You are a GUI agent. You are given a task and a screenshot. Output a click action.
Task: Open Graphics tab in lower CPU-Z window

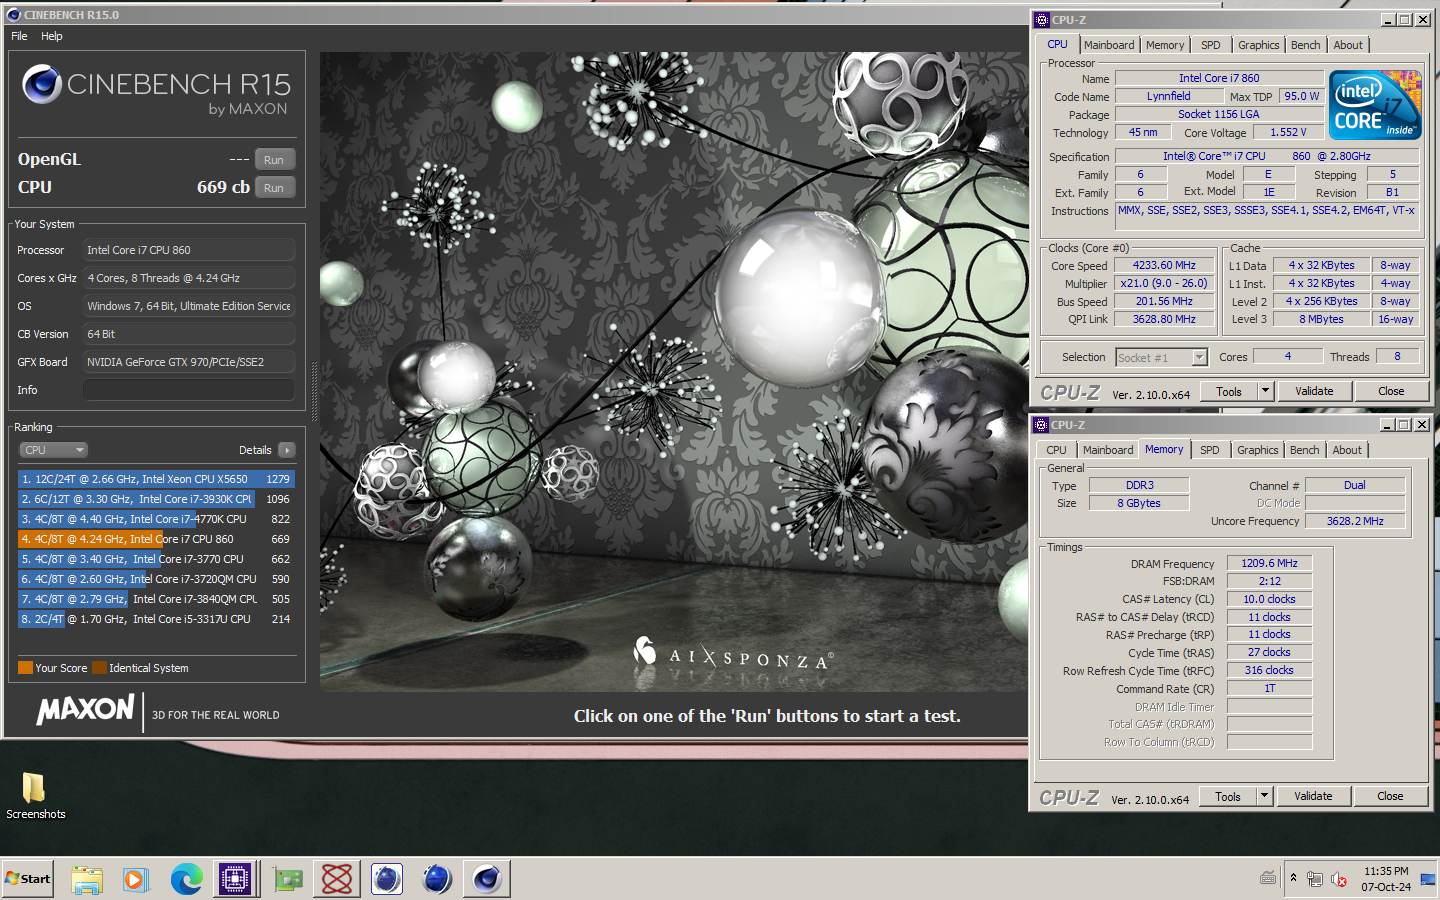click(1258, 450)
